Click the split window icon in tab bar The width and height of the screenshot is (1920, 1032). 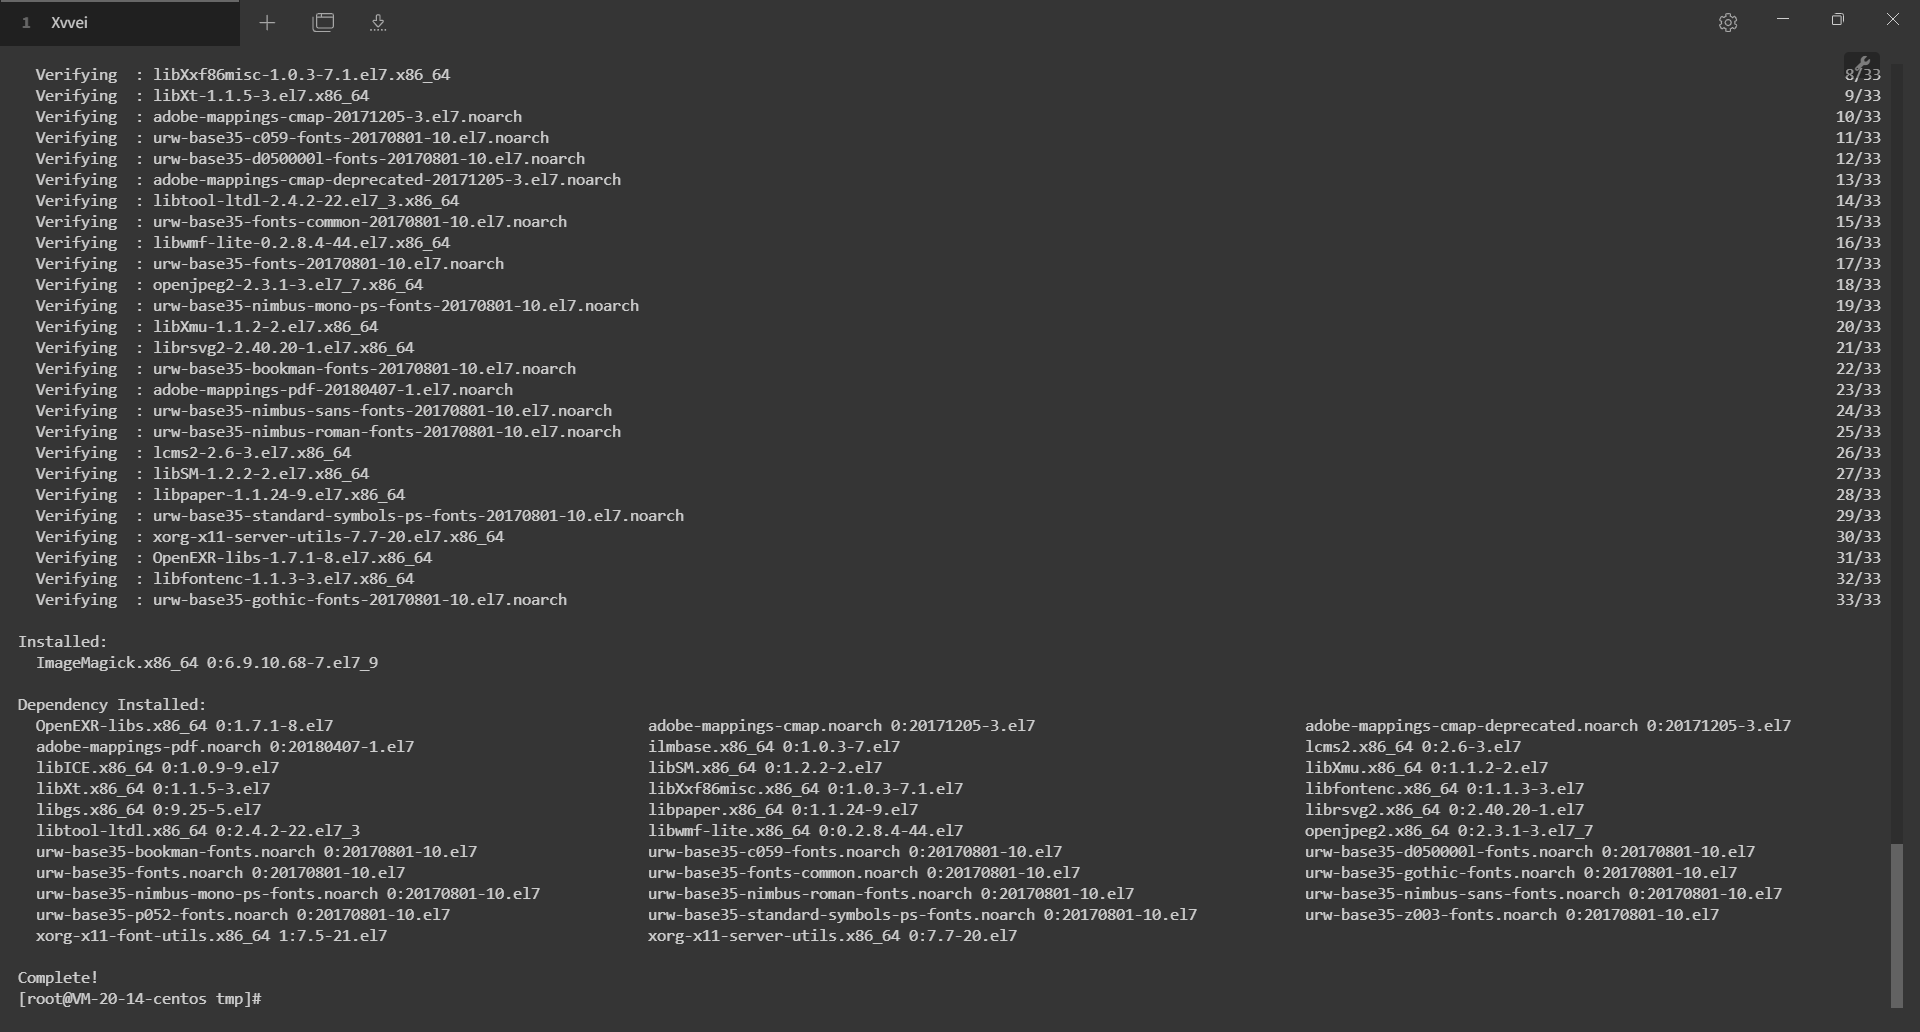tap(323, 22)
